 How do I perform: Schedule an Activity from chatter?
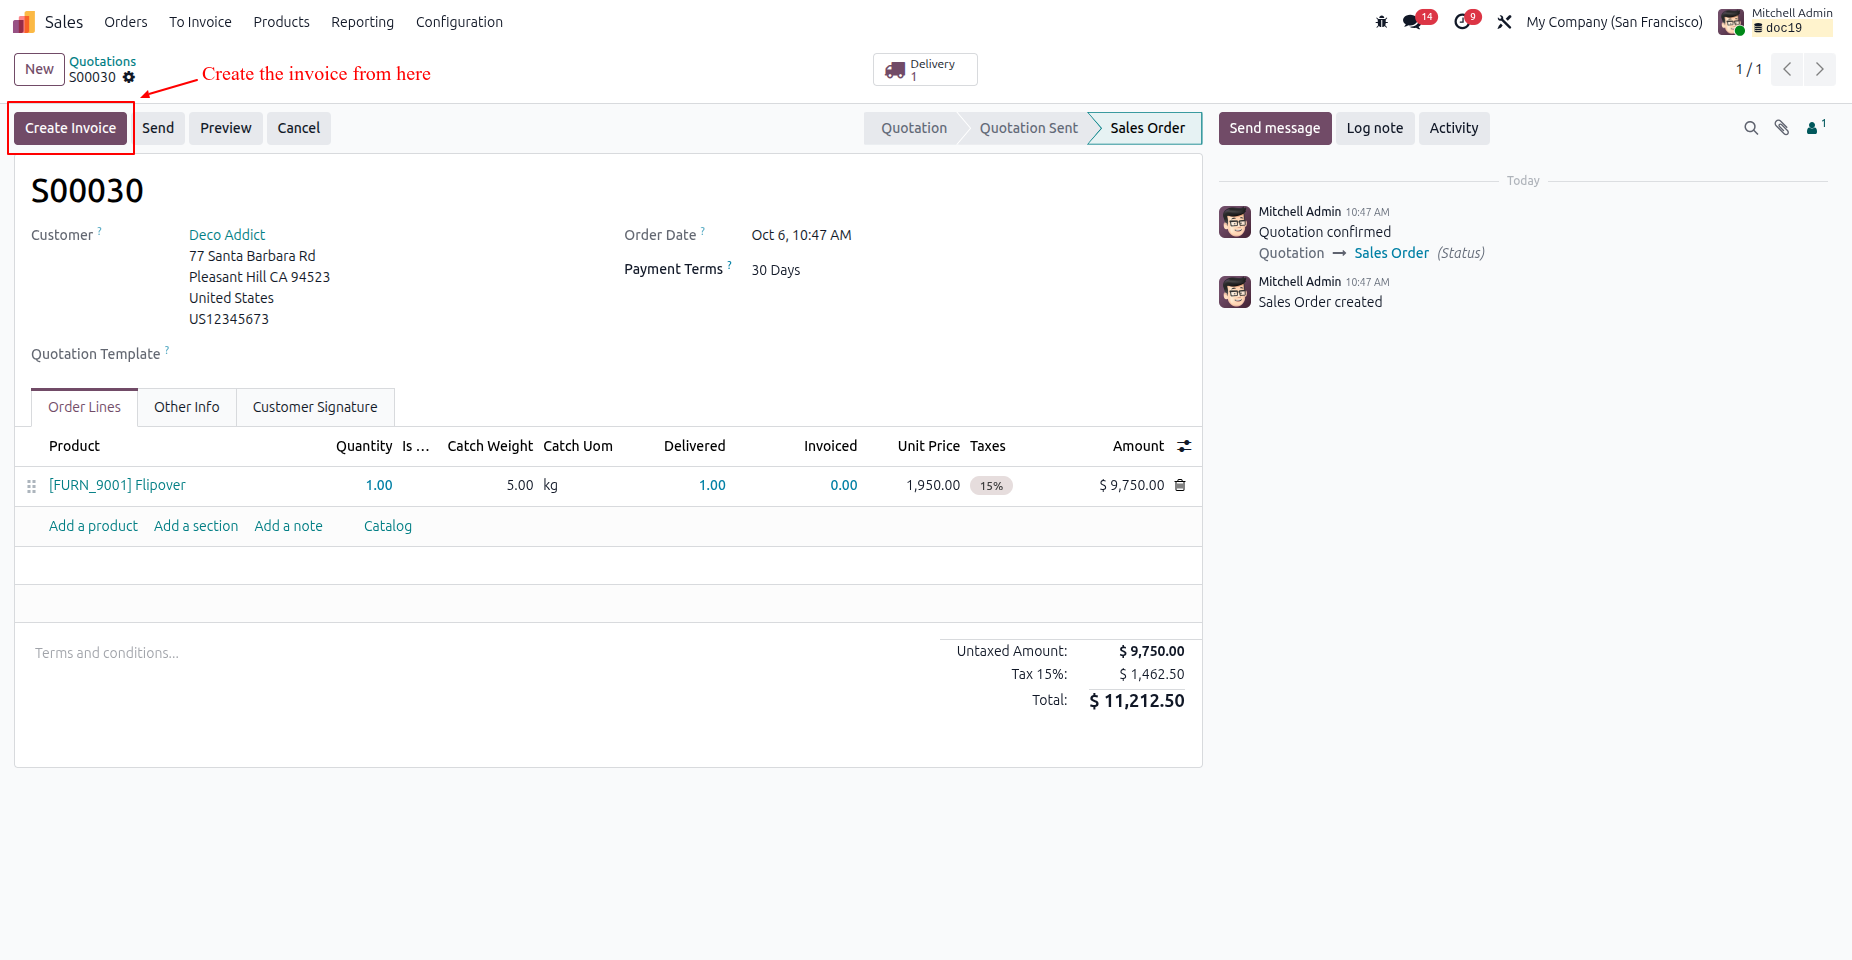(x=1454, y=128)
